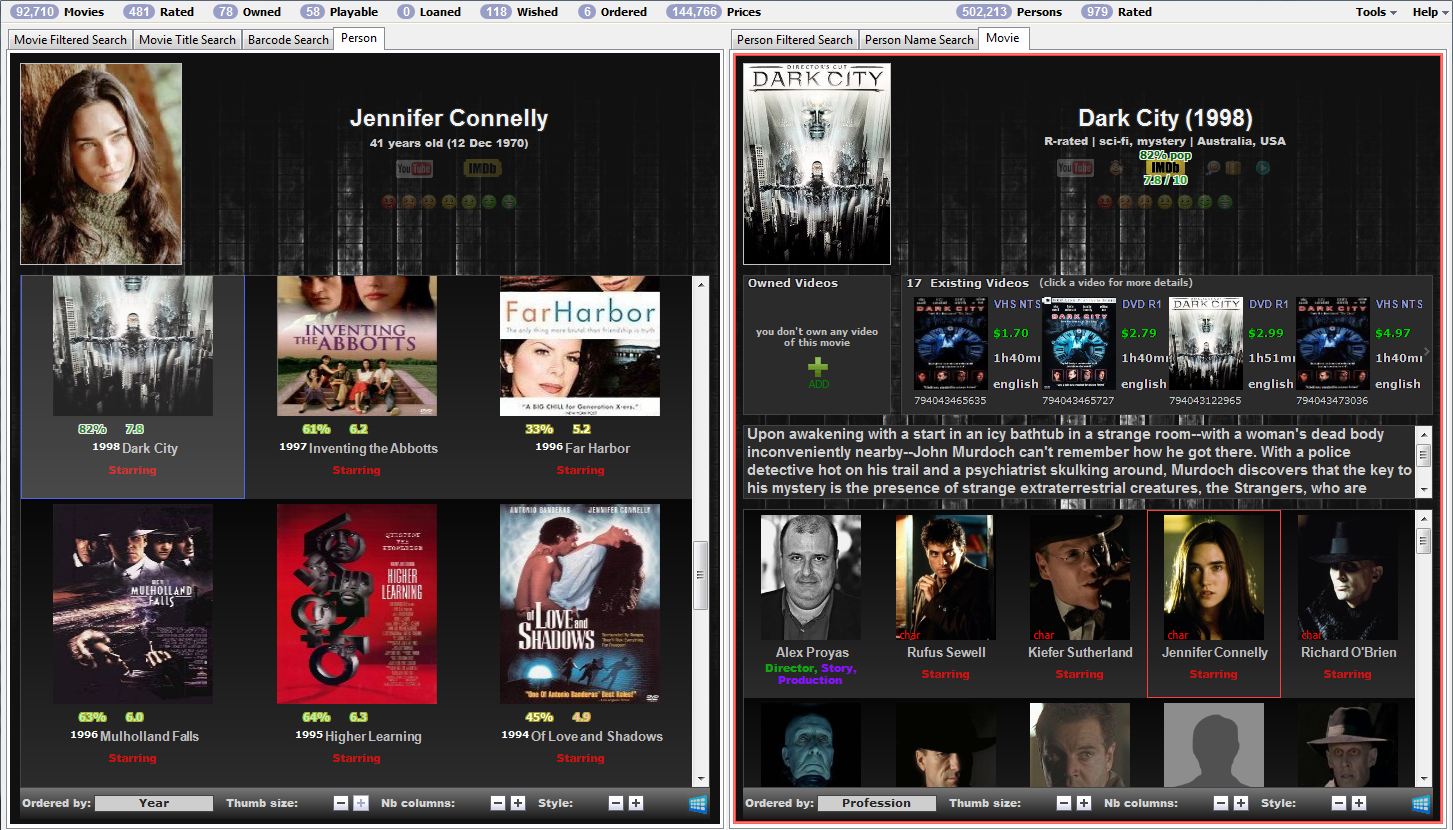Click Style plus in the Person panel

click(636, 803)
